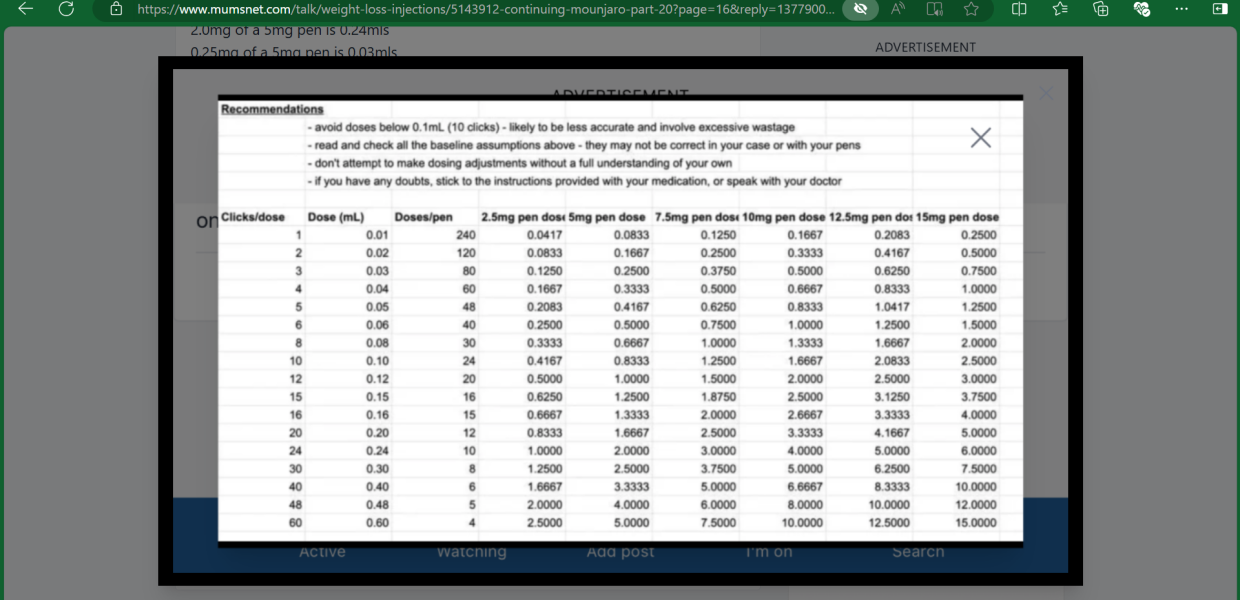Toggle the browser sidebar panel

(x=1219, y=9)
